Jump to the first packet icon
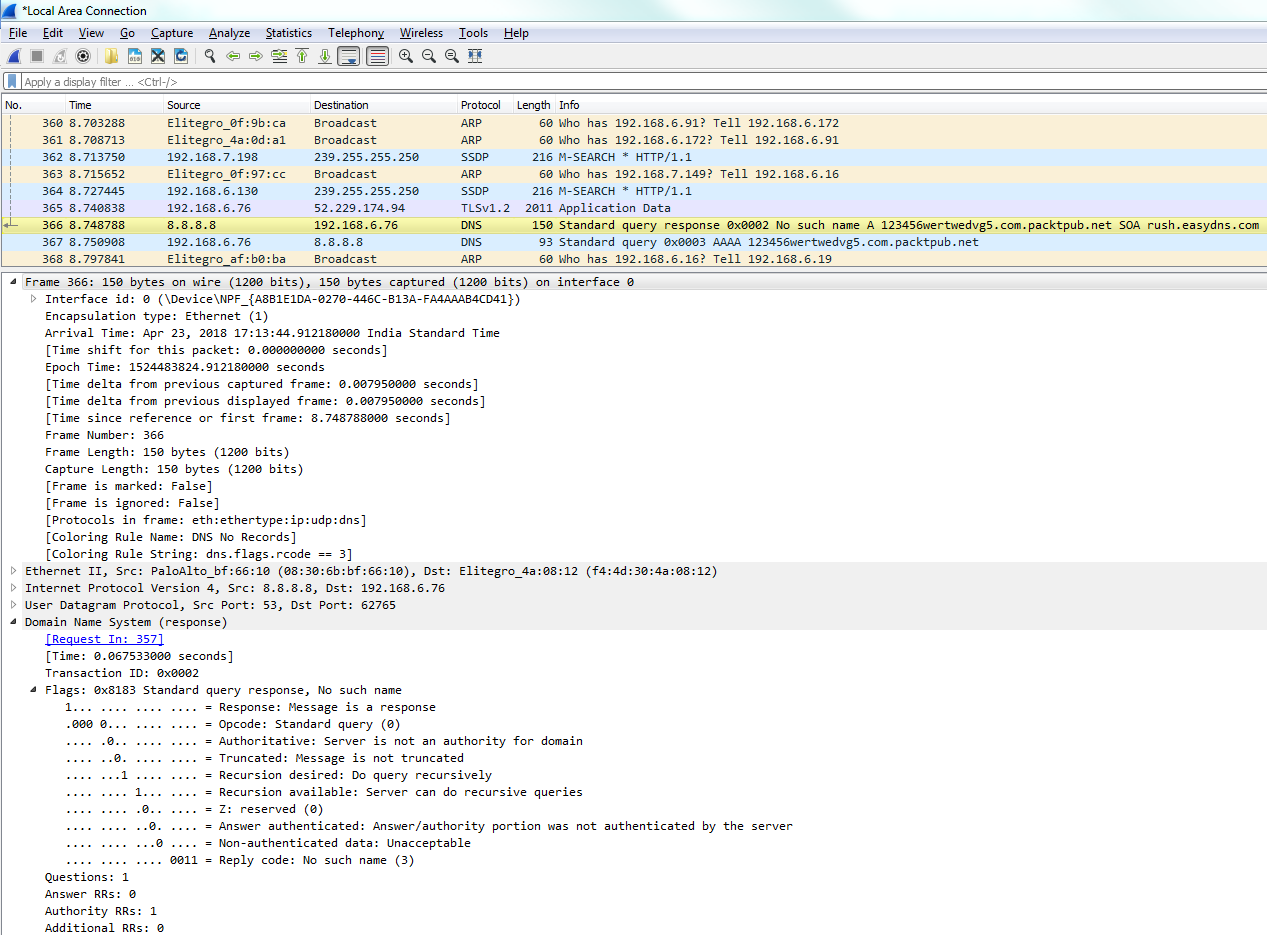 coord(302,56)
